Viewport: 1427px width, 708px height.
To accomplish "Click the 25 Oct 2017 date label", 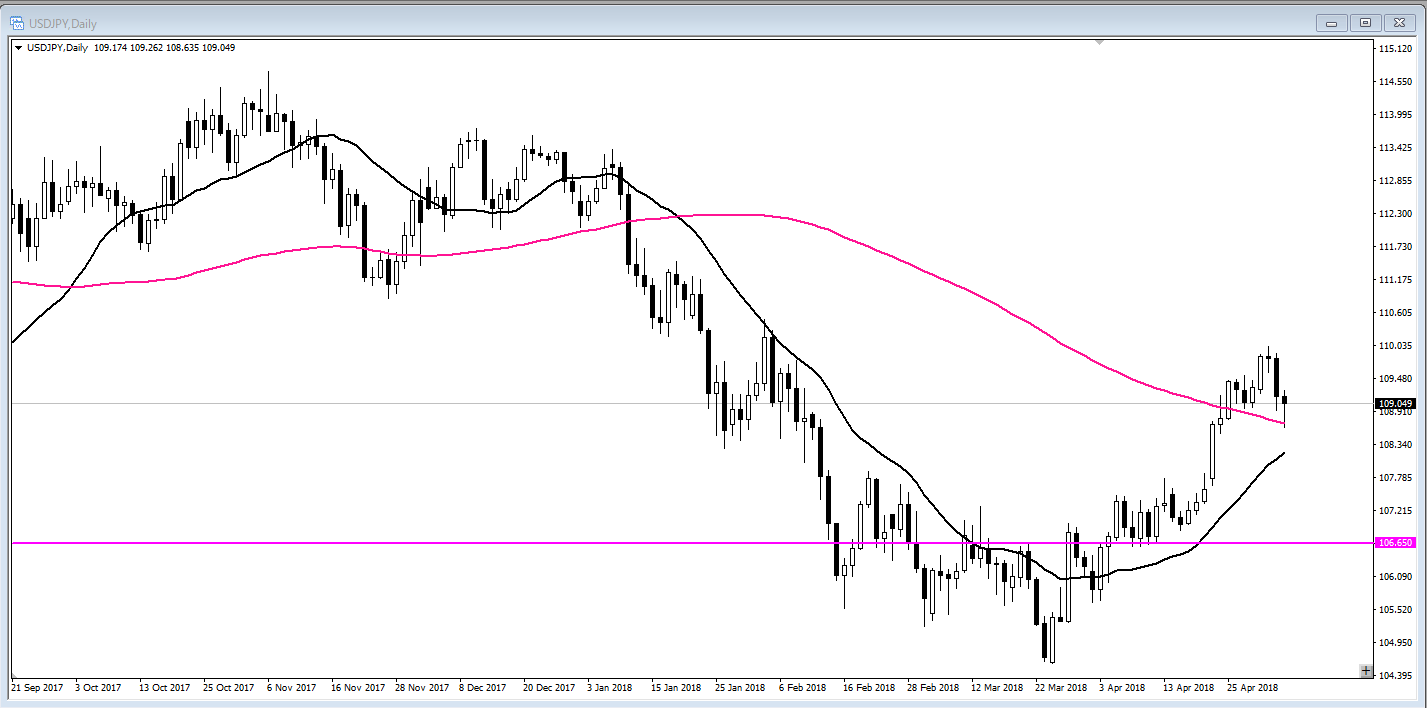I will pos(228,688).
